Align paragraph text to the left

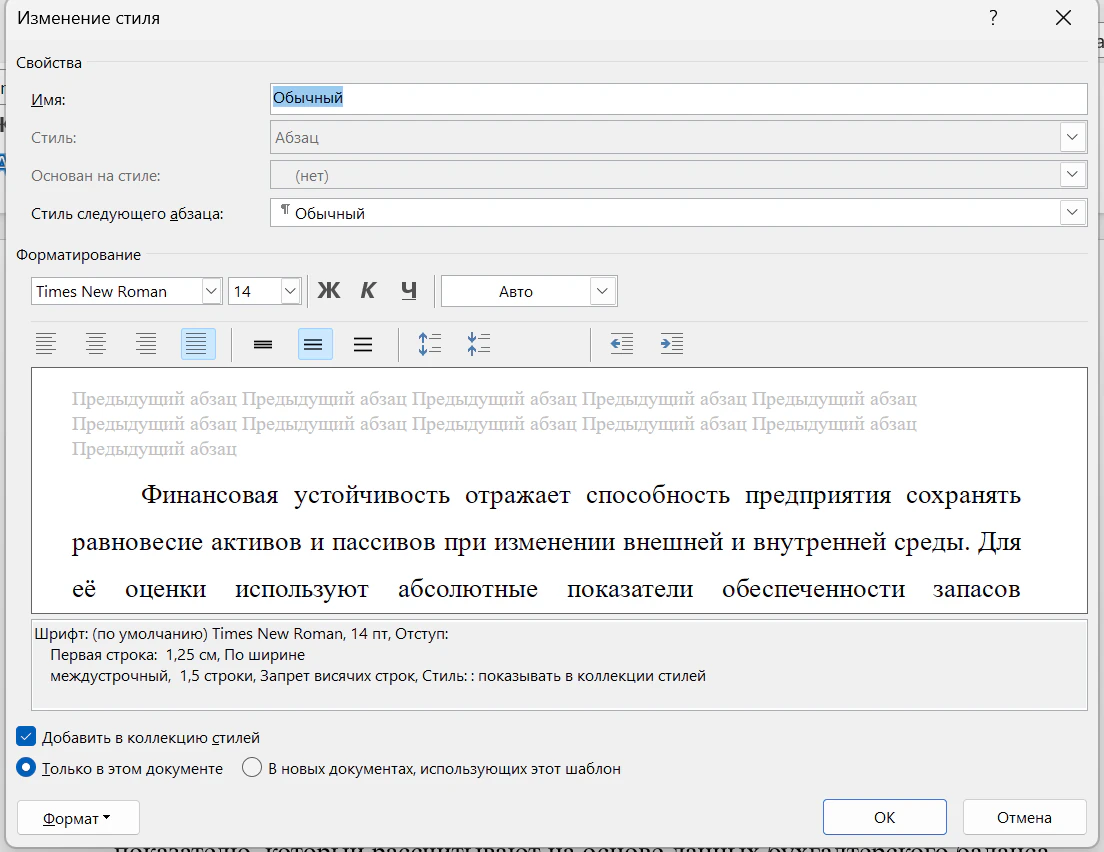(46, 344)
